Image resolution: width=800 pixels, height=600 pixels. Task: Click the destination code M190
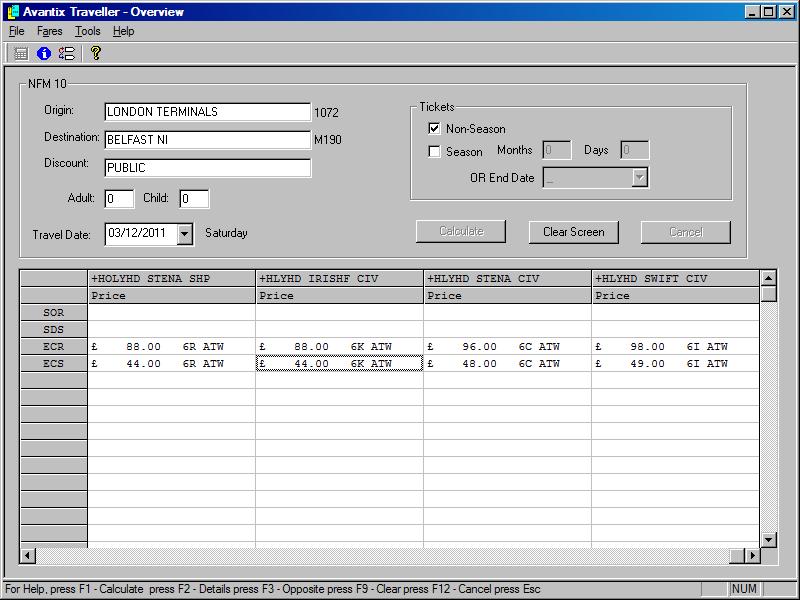(x=328, y=140)
